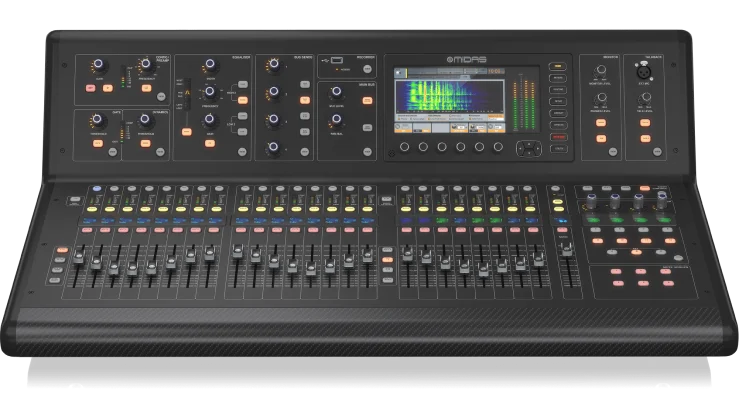The height and width of the screenshot is (400, 739).
Task: Open the Meters screen button
Action: tap(558, 78)
